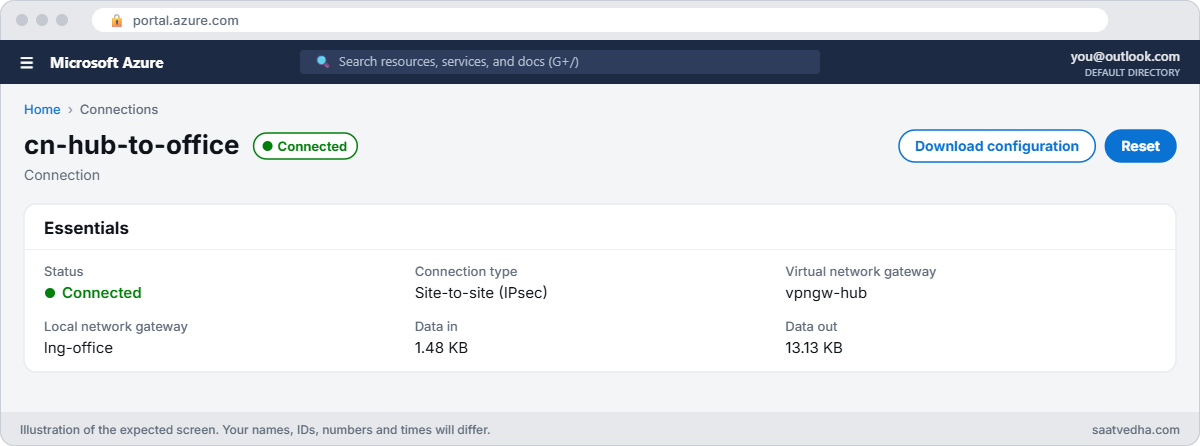
Task: Select Site-to-site (IPsec) value
Action: pyautogui.click(x=481, y=293)
